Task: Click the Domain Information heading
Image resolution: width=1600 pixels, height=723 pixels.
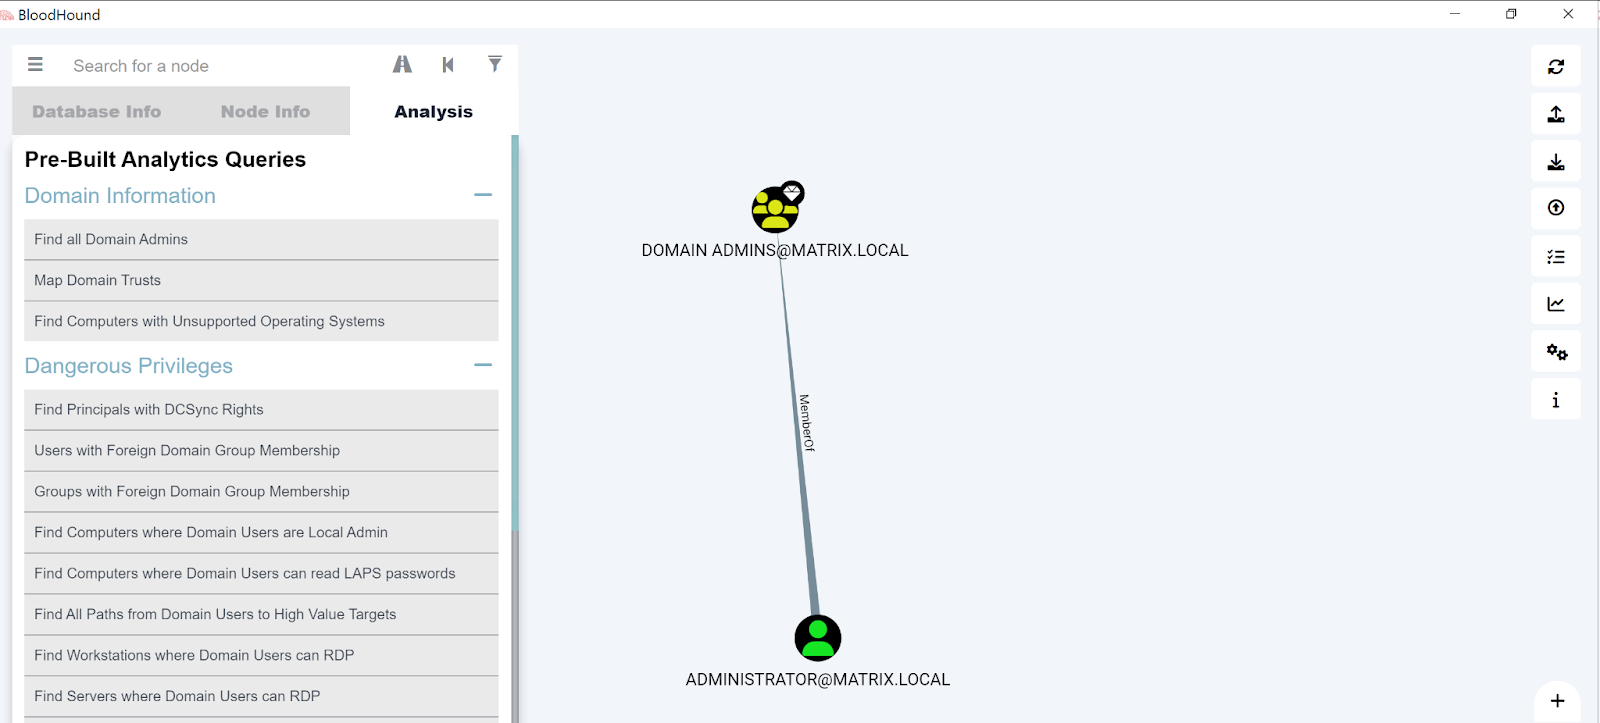Action: [x=120, y=196]
